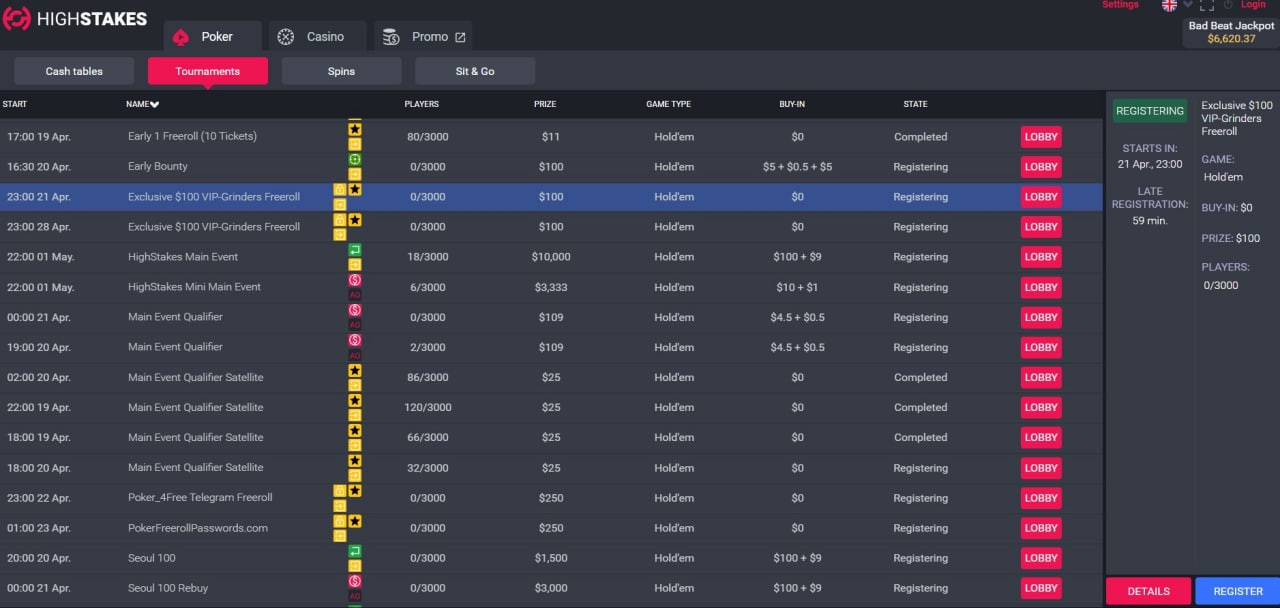The image size is (1280, 608).
Task: Toggle sort arrow on the Name column
Action: tap(155, 105)
